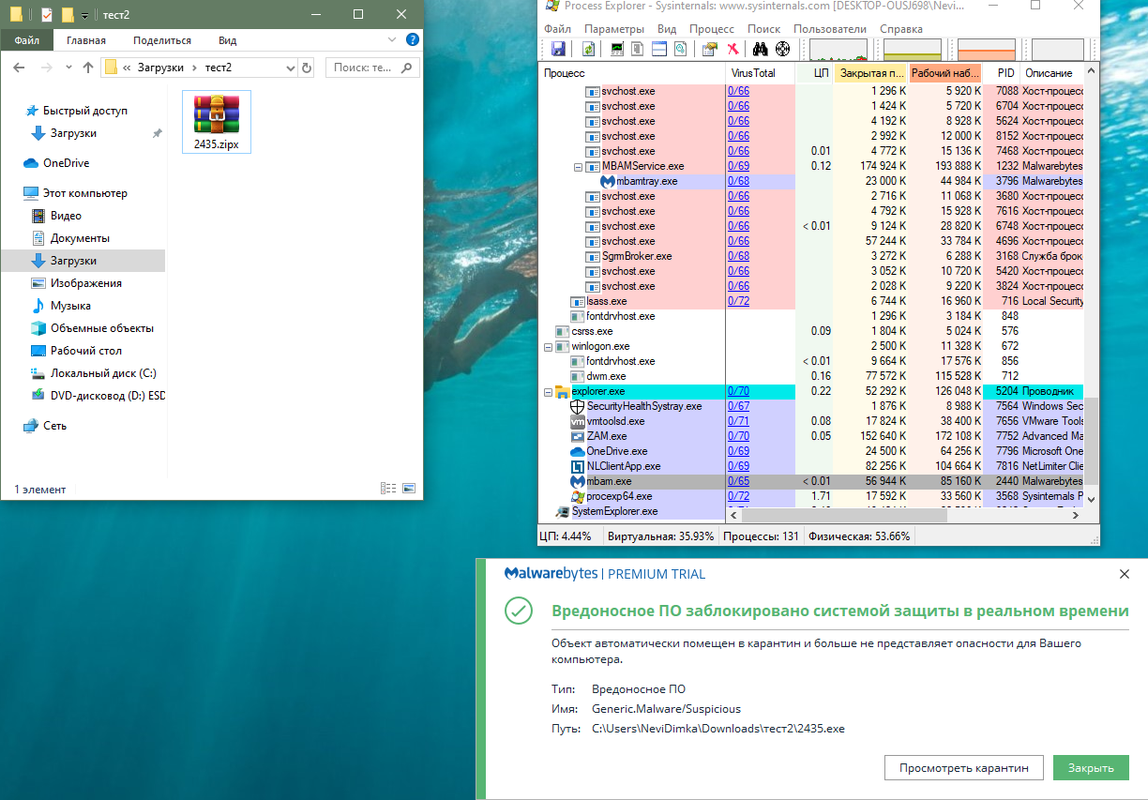Image resolution: width=1148 pixels, height=800 pixels.
Task: Click Explorer Back arrow
Action: tap(19, 67)
